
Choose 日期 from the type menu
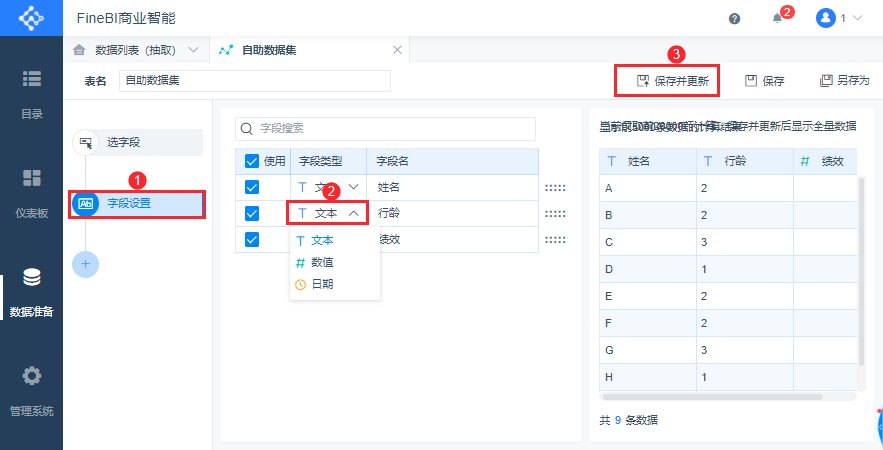pos(321,284)
